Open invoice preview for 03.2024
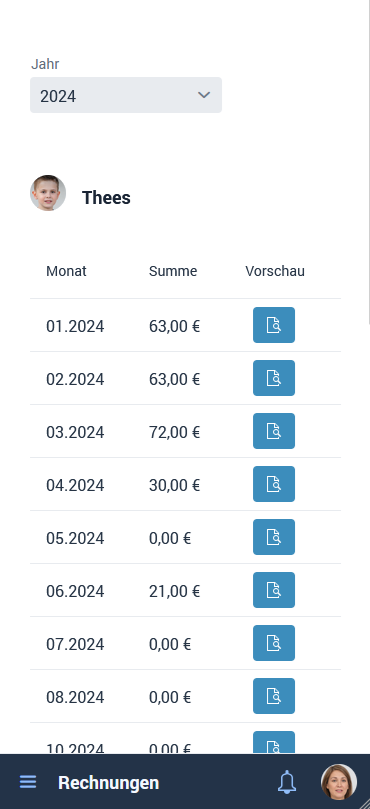This screenshot has width=370, height=809. click(x=274, y=431)
